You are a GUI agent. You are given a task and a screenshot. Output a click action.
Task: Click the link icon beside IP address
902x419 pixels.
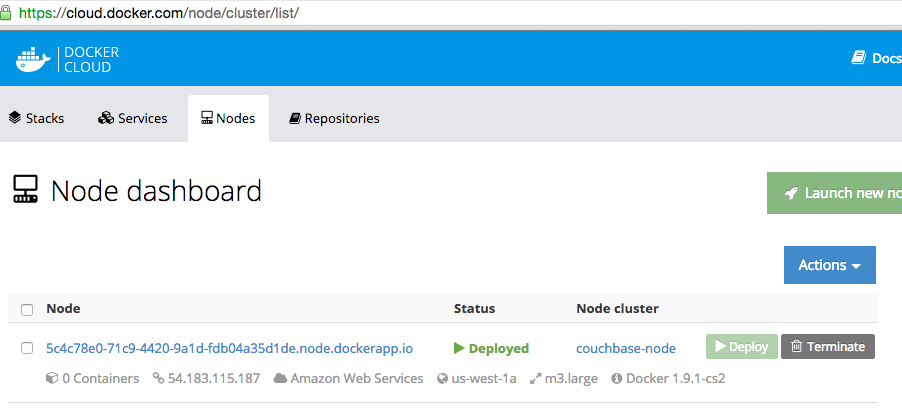coord(158,379)
